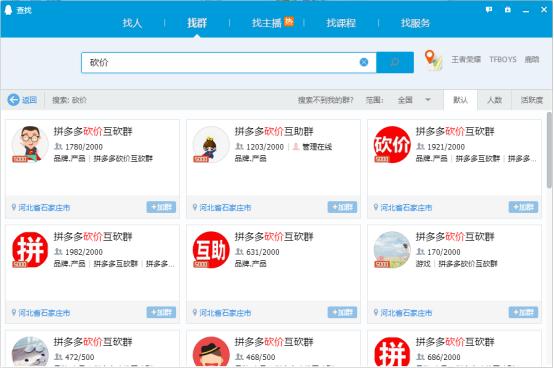Viewport: 554px width, 369px height.
Task: Click 河北省石家庄市 under the 1203/2000 group
Action: [x=225, y=207]
